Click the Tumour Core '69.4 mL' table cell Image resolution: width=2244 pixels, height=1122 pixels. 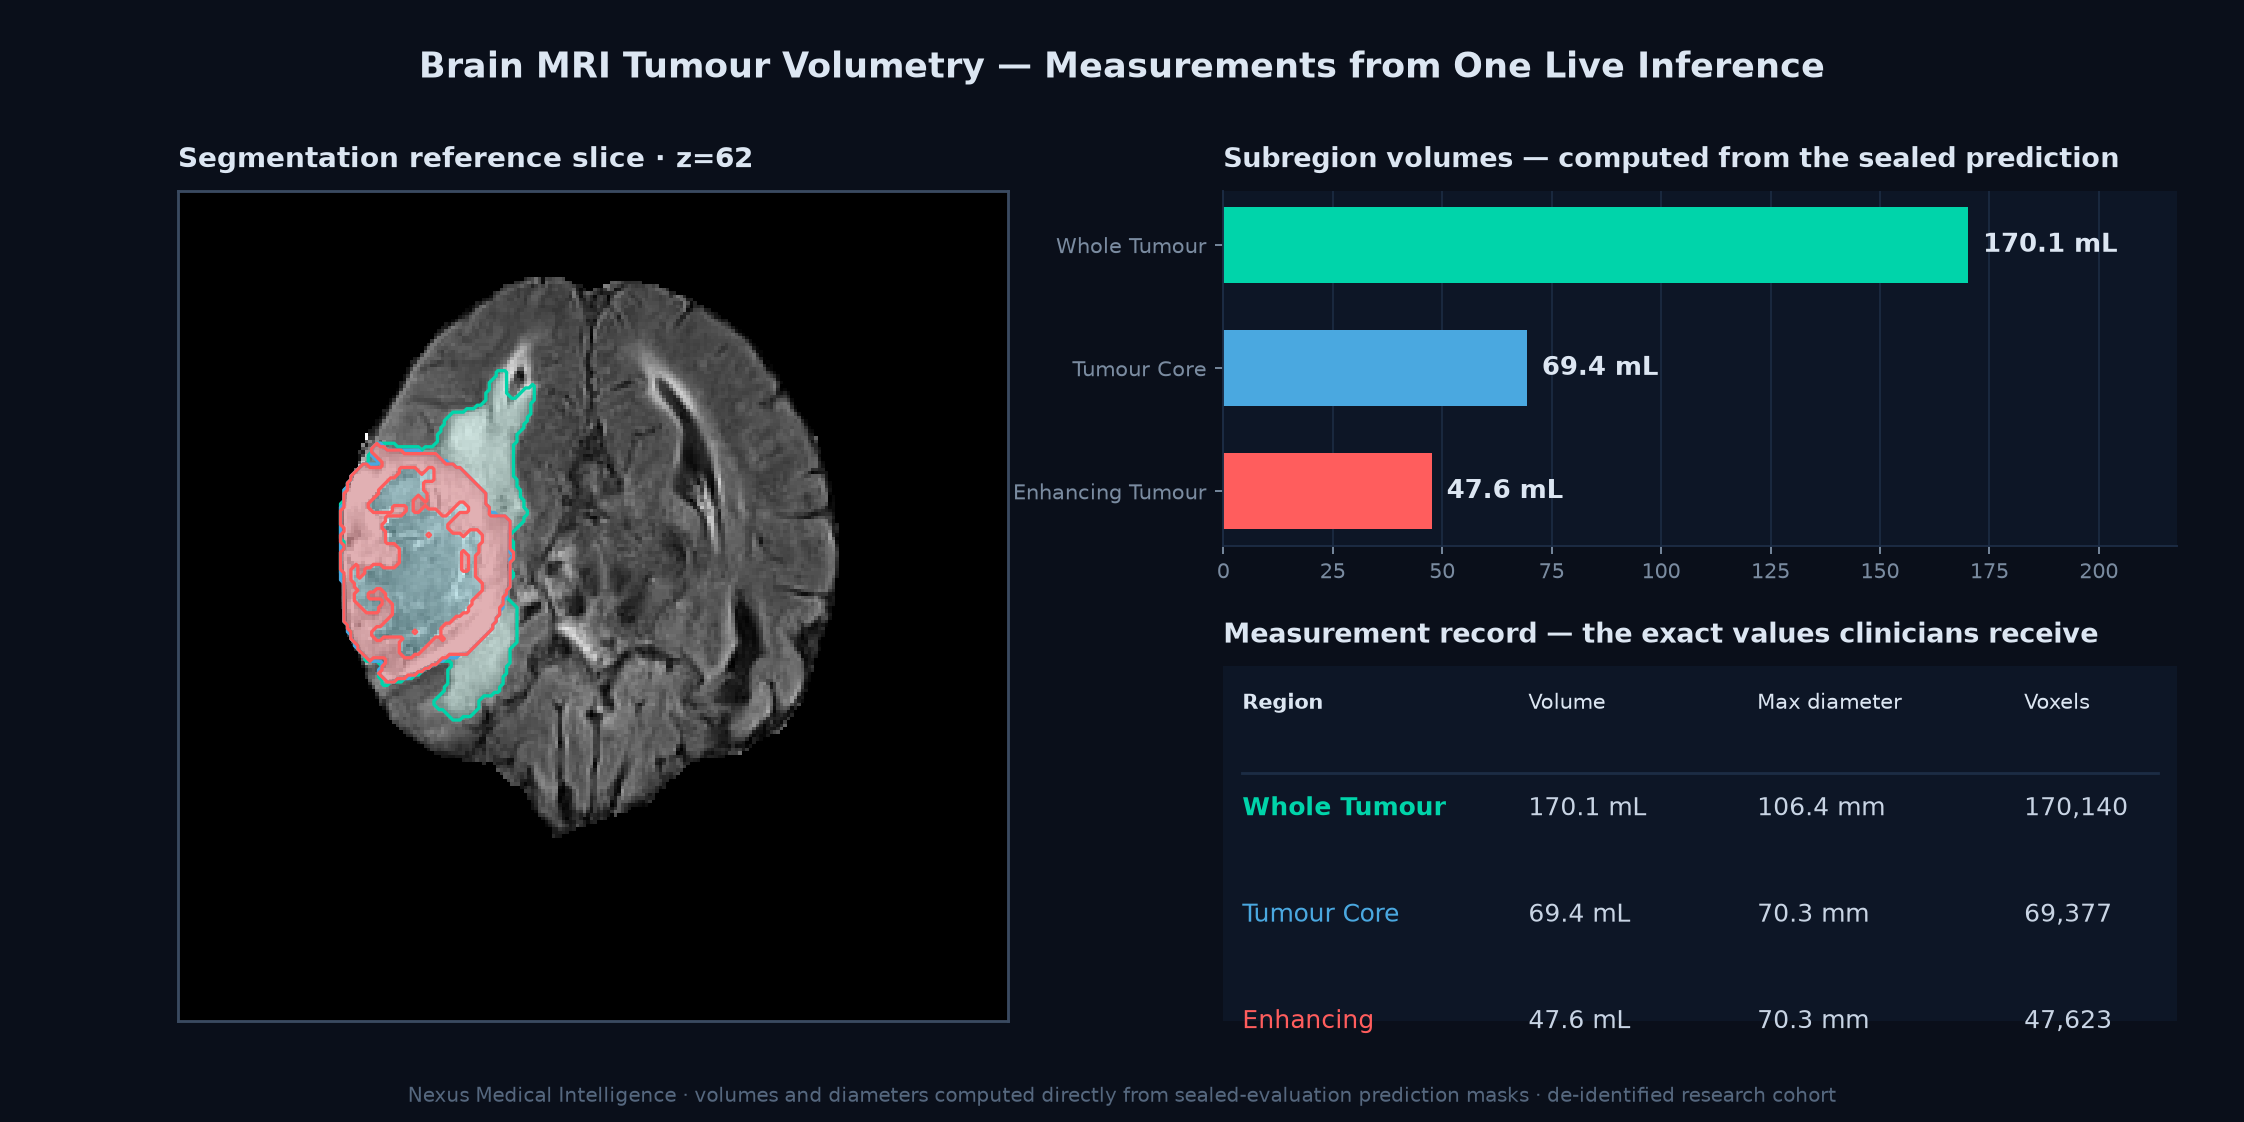pyautogui.click(x=1579, y=914)
